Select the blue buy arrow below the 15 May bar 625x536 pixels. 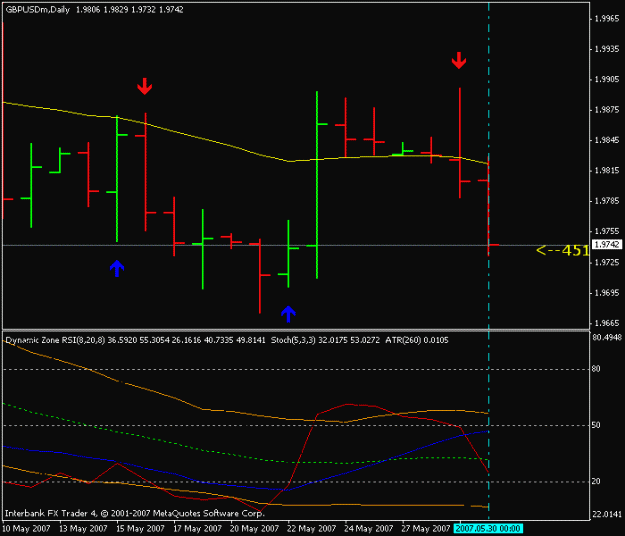[117, 268]
